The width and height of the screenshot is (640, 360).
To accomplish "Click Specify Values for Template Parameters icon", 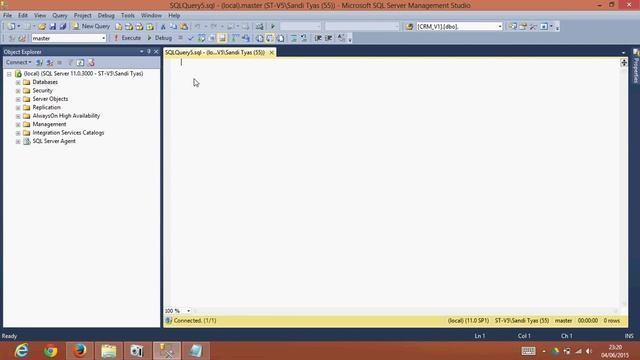I will point(341,38).
